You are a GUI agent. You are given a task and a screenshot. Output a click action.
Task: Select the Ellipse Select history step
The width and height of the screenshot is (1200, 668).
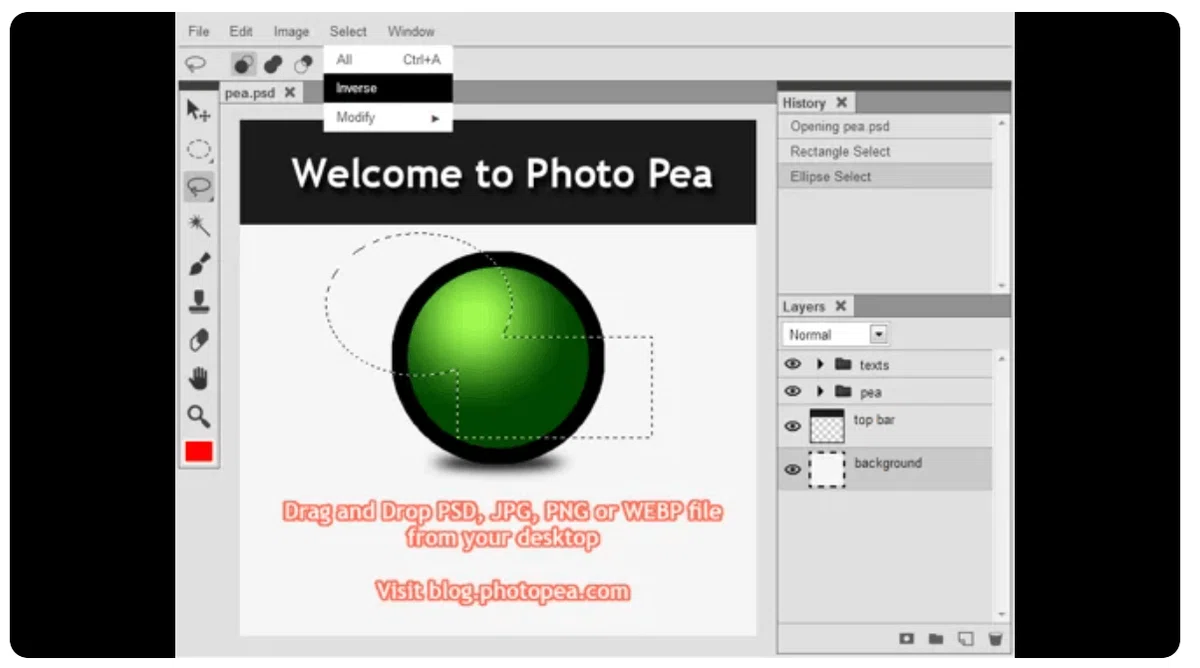click(885, 177)
